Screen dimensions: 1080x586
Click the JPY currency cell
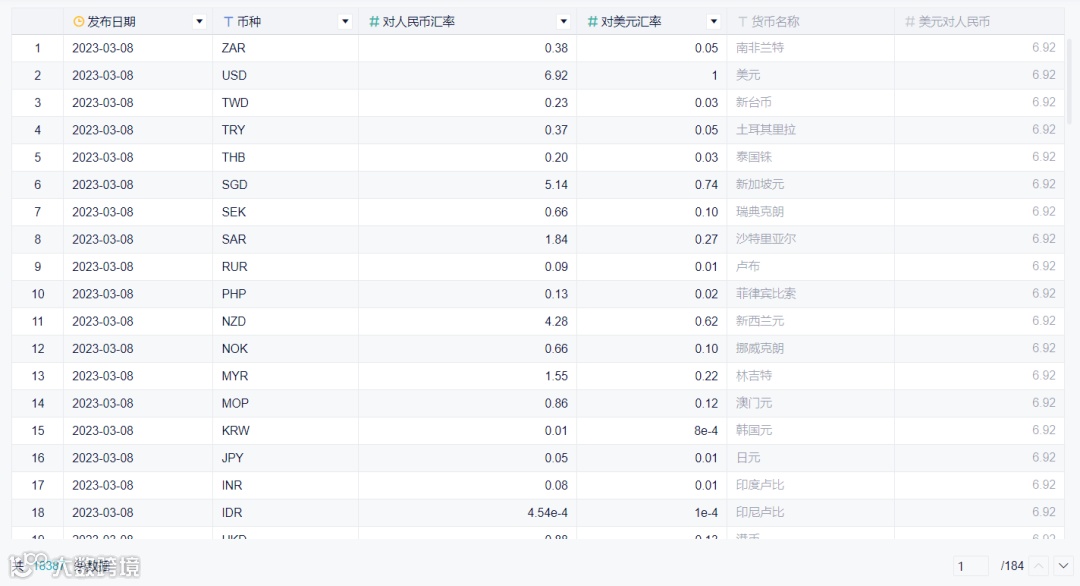285,458
